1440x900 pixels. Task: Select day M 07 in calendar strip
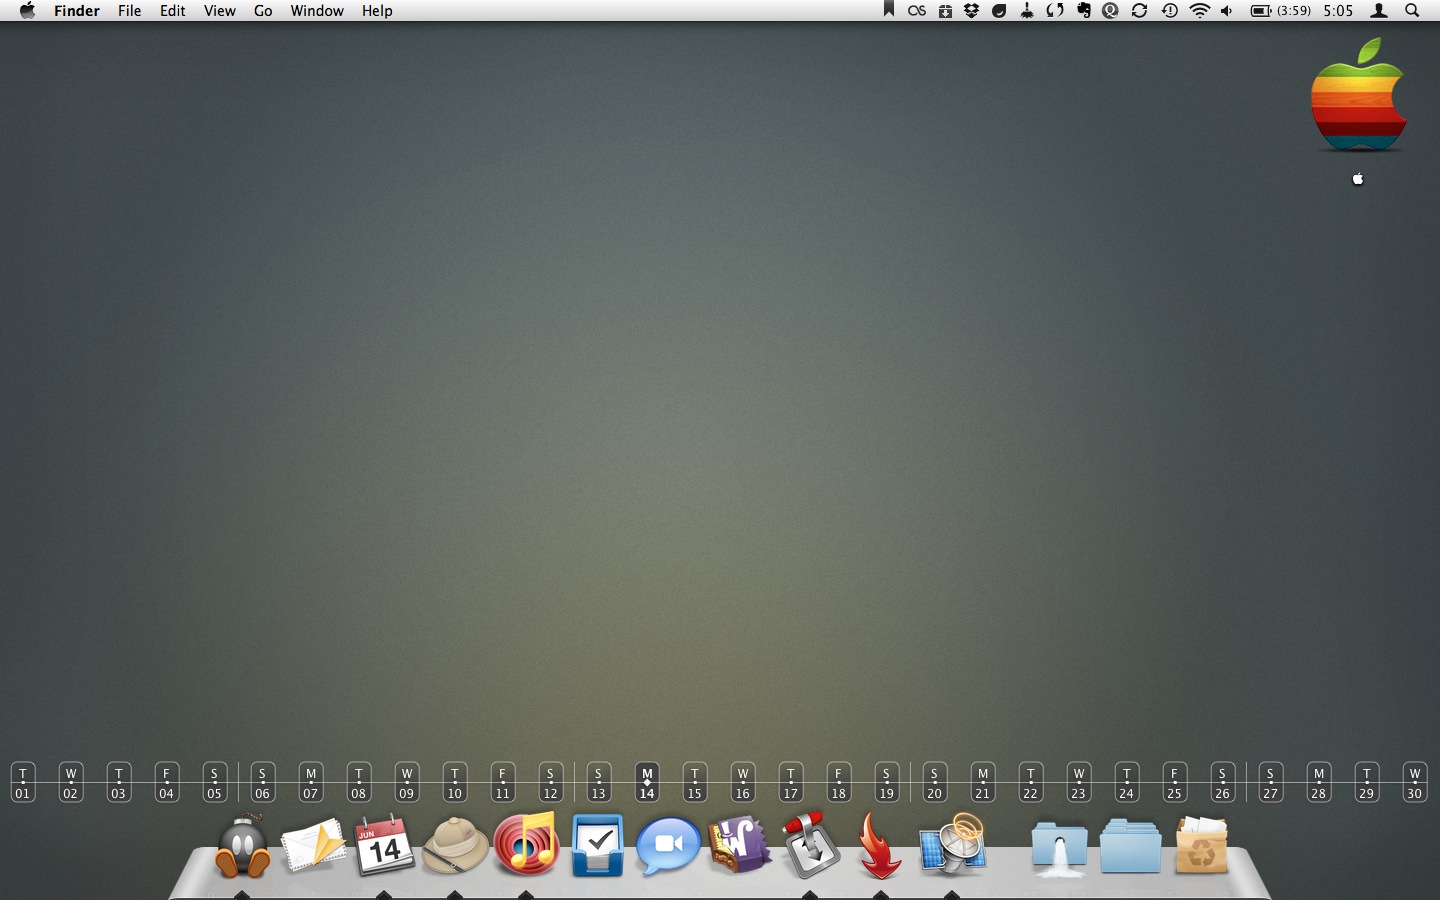(x=311, y=782)
